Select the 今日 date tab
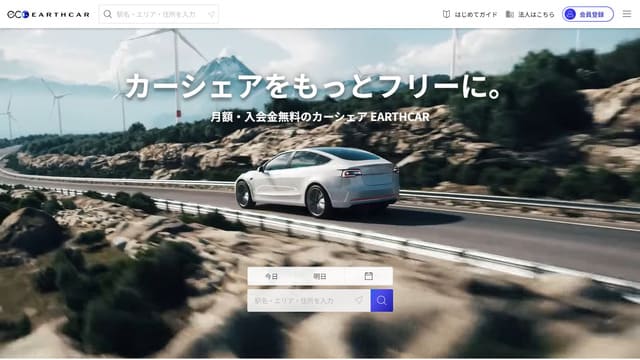Viewport: 640px width, 360px height. (x=271, y=276)
